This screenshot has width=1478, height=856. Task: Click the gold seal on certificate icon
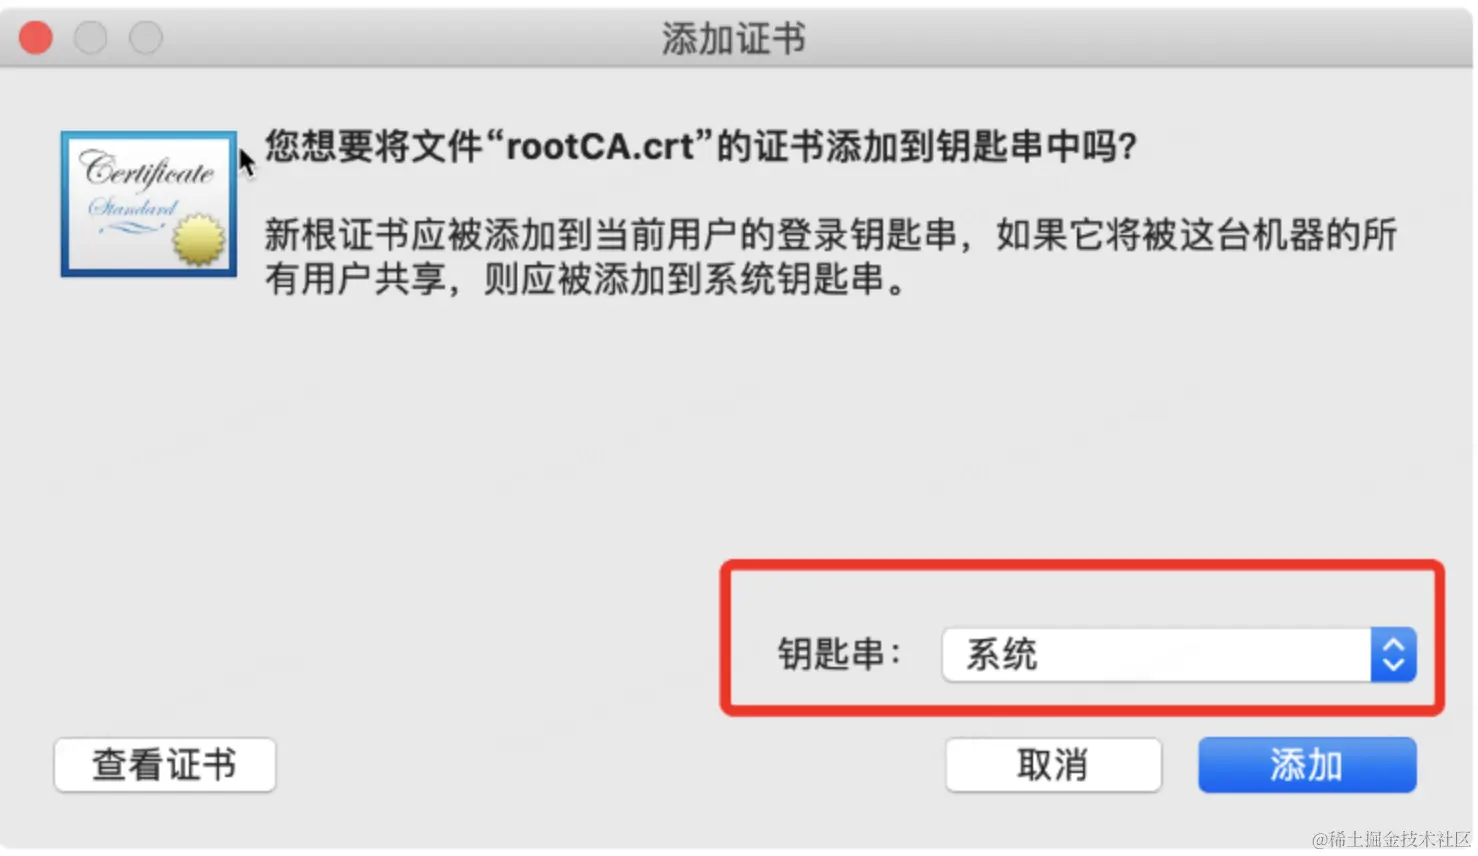pyautogui.click(x=199, y=240)
